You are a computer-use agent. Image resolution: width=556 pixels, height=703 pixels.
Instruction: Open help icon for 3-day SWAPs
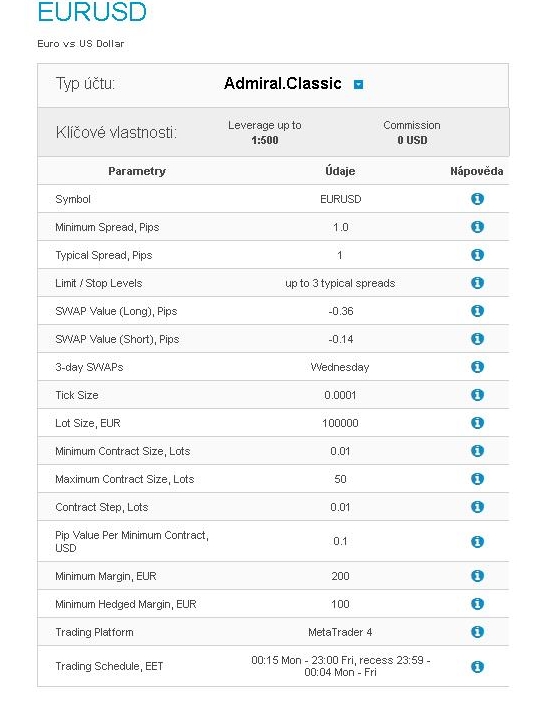click(x=477, y=367)
